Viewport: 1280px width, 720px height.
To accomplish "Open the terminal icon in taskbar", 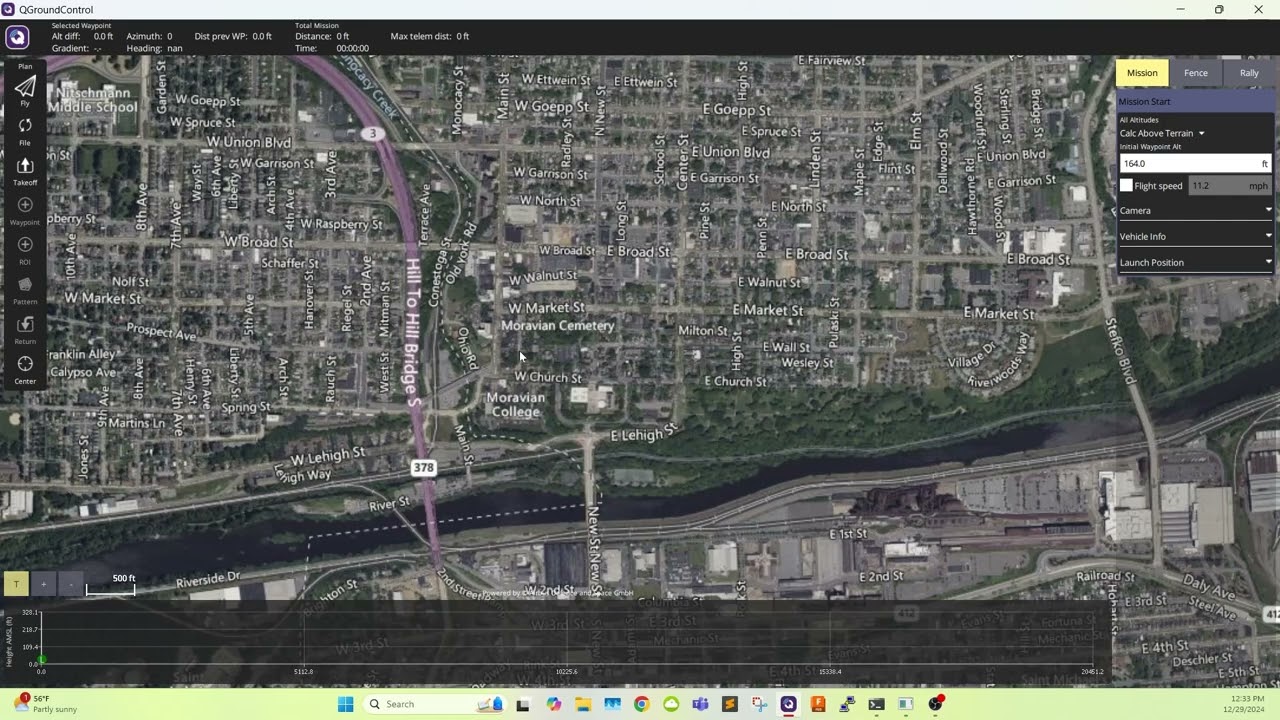I will point(876,704).
